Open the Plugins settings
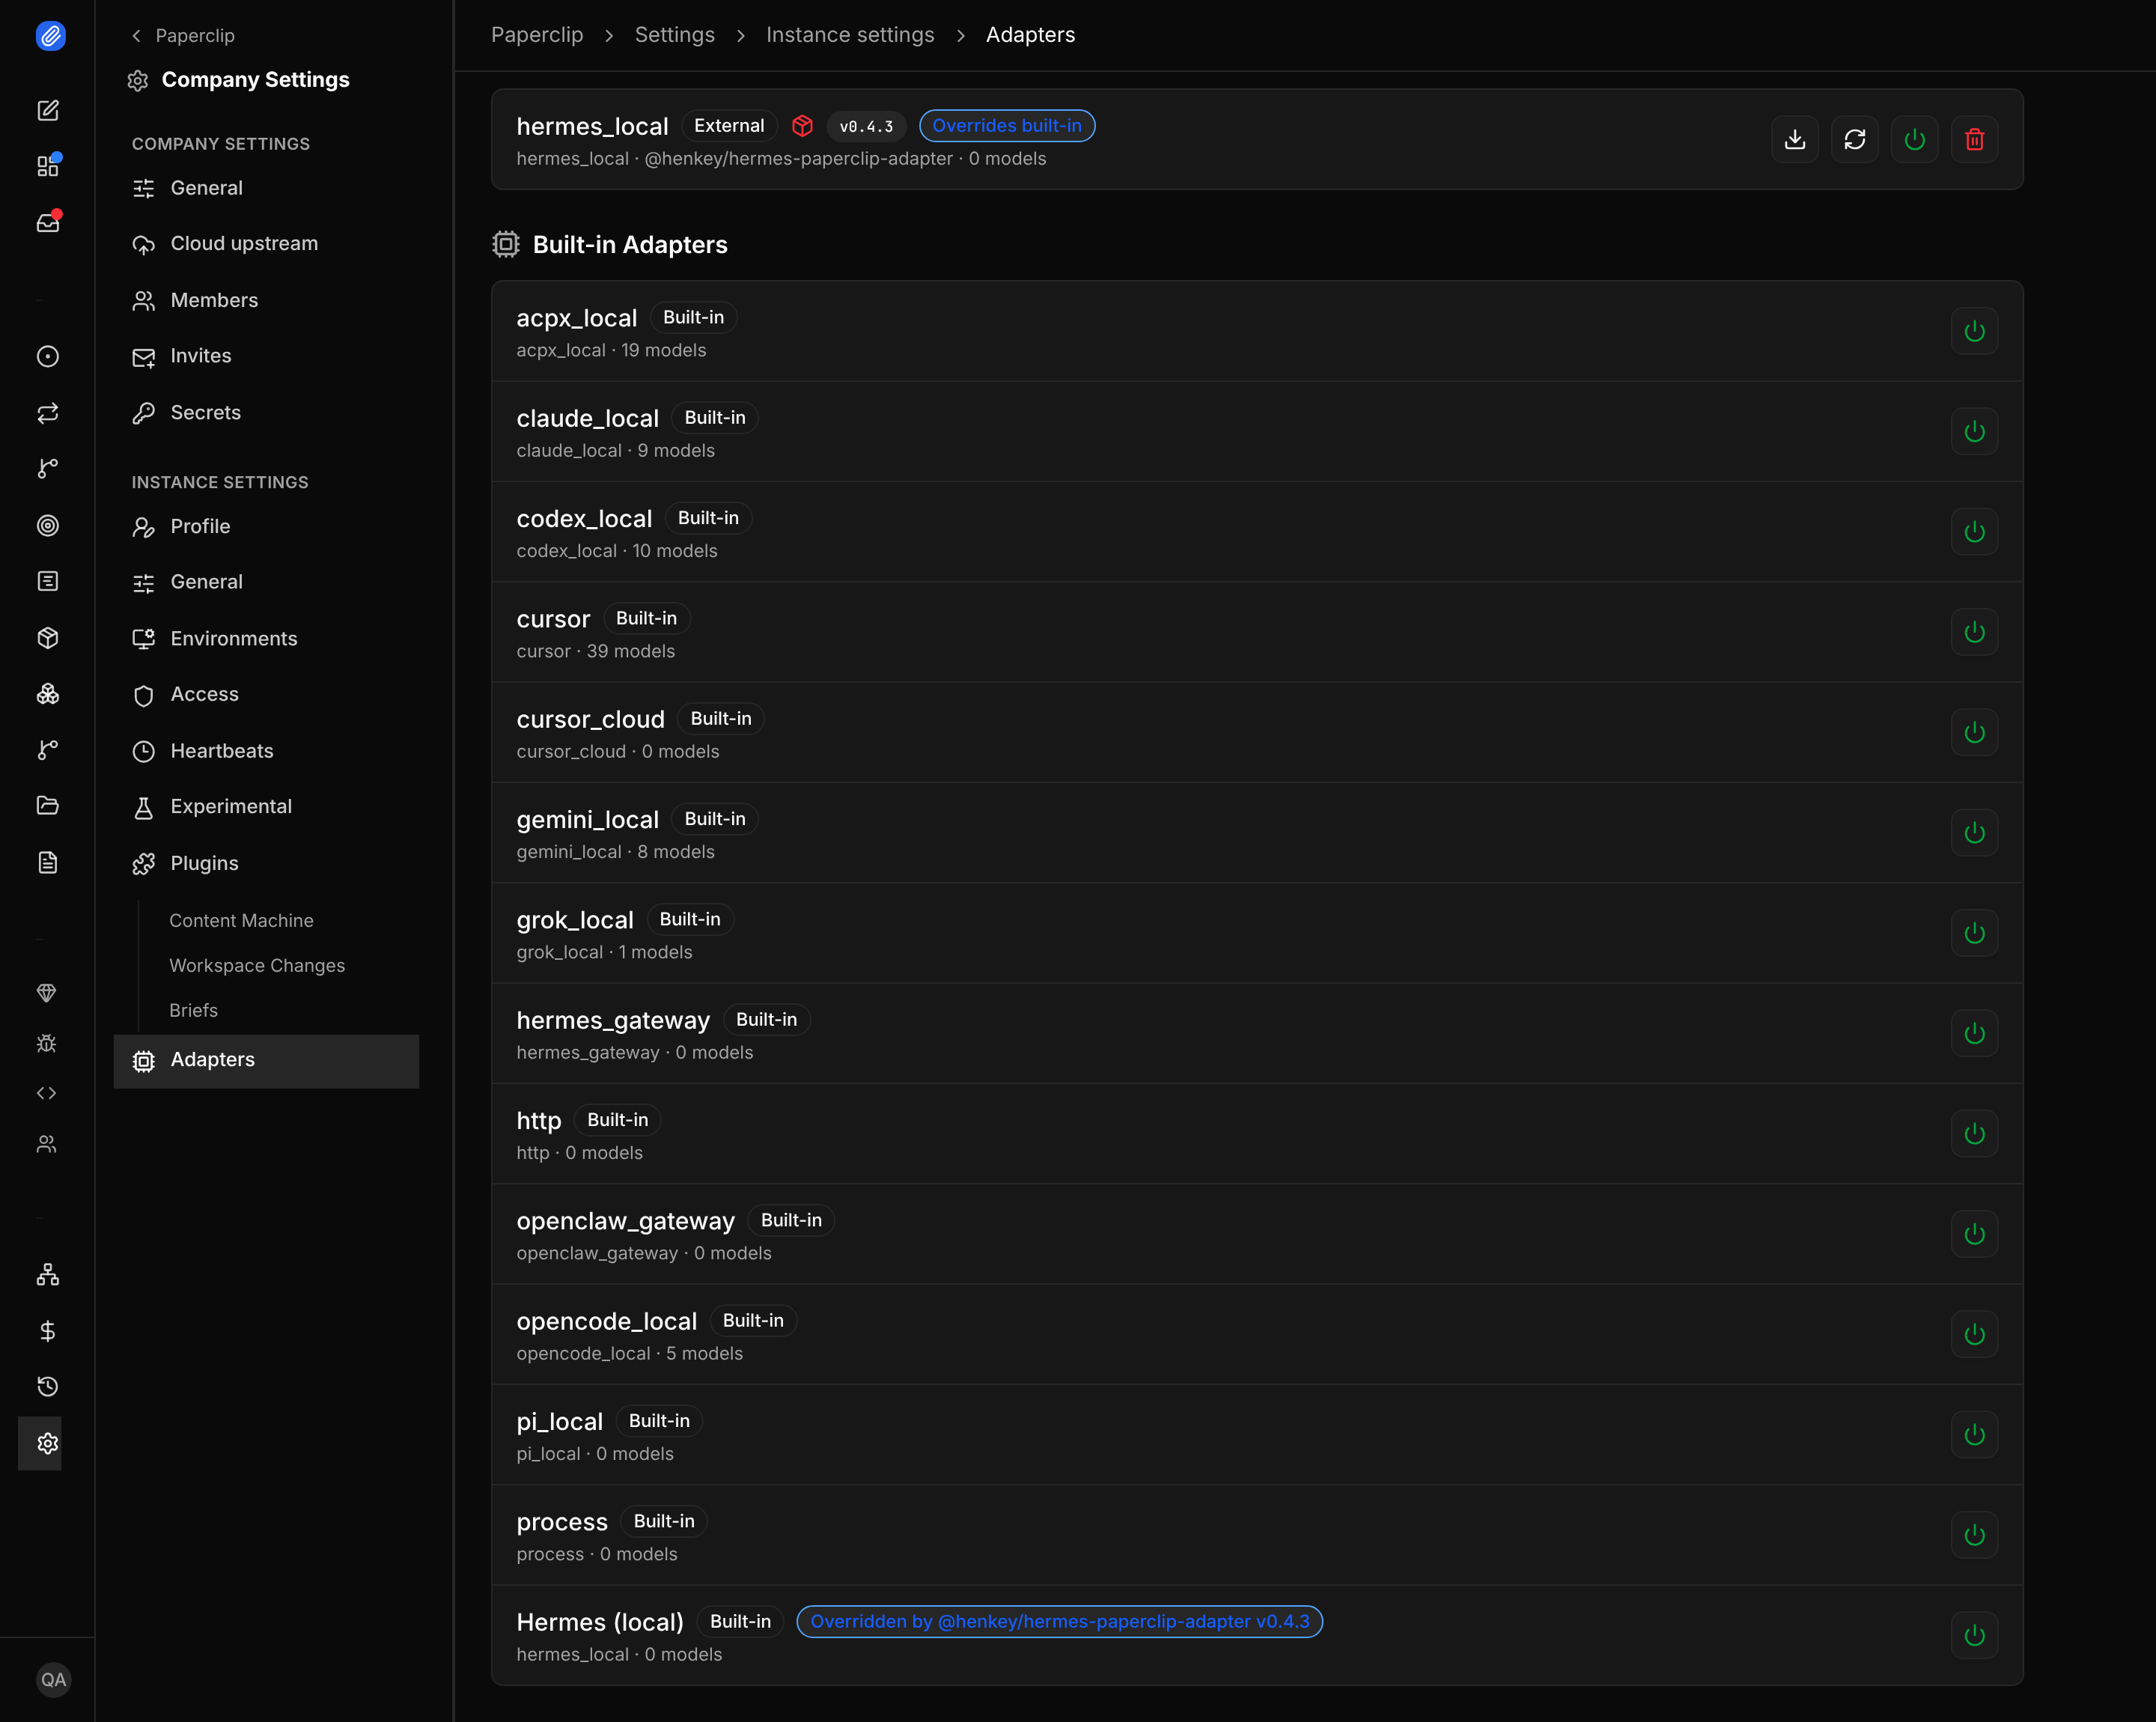The height and width of the screenshot is (1722, 2156). pos(266,864)
